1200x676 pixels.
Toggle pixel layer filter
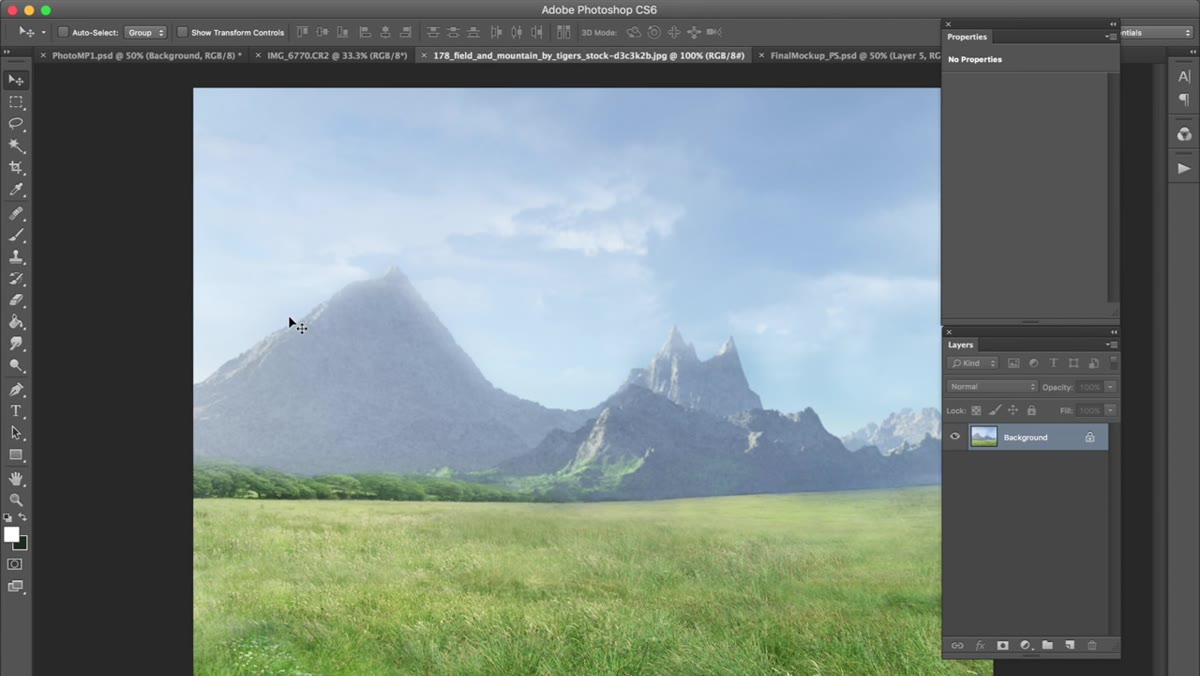coord(1013,363)
